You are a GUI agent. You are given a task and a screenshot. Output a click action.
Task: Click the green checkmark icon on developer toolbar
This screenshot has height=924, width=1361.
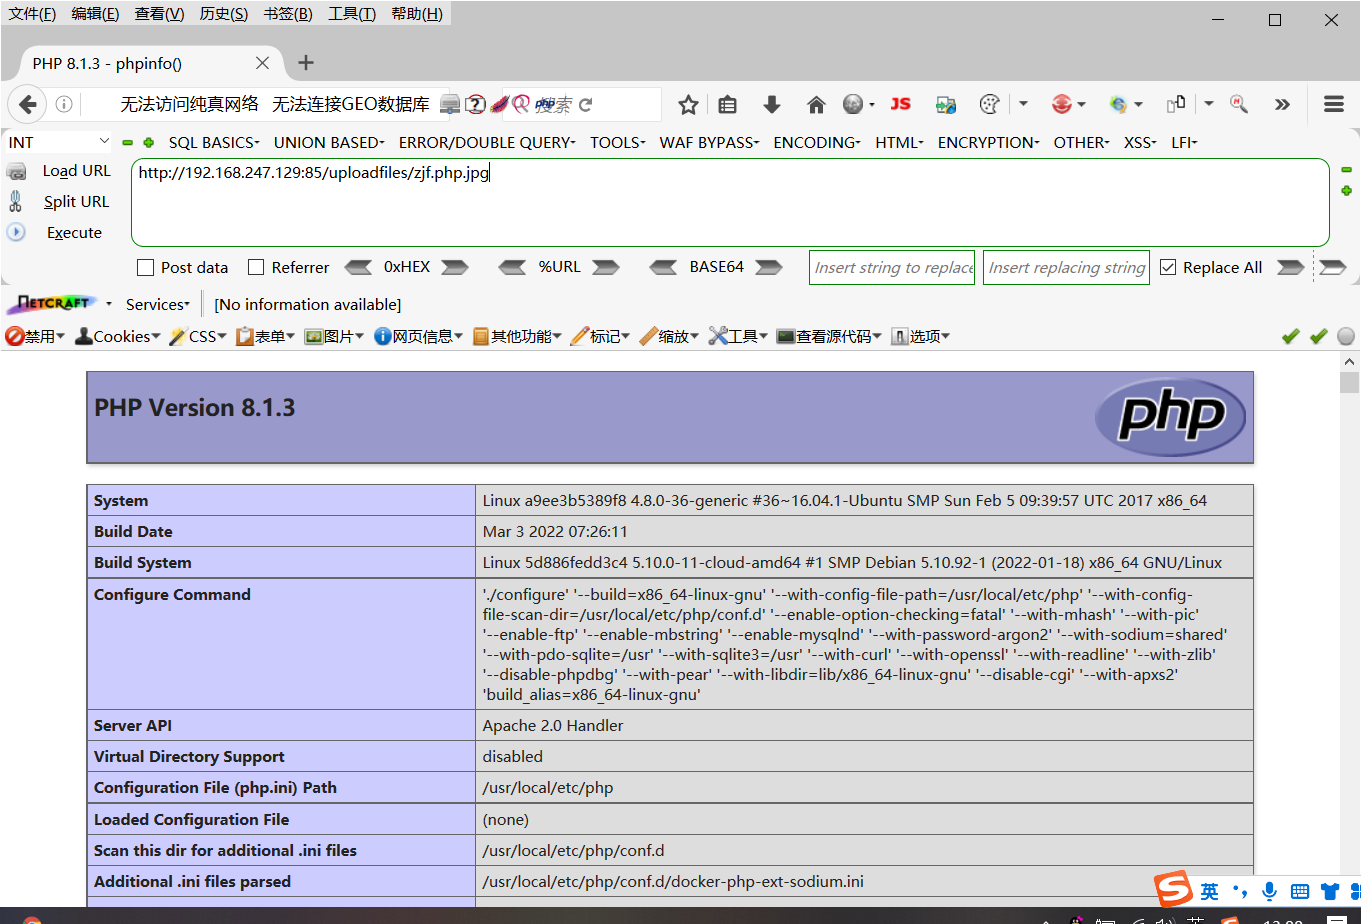(1290, 336)
